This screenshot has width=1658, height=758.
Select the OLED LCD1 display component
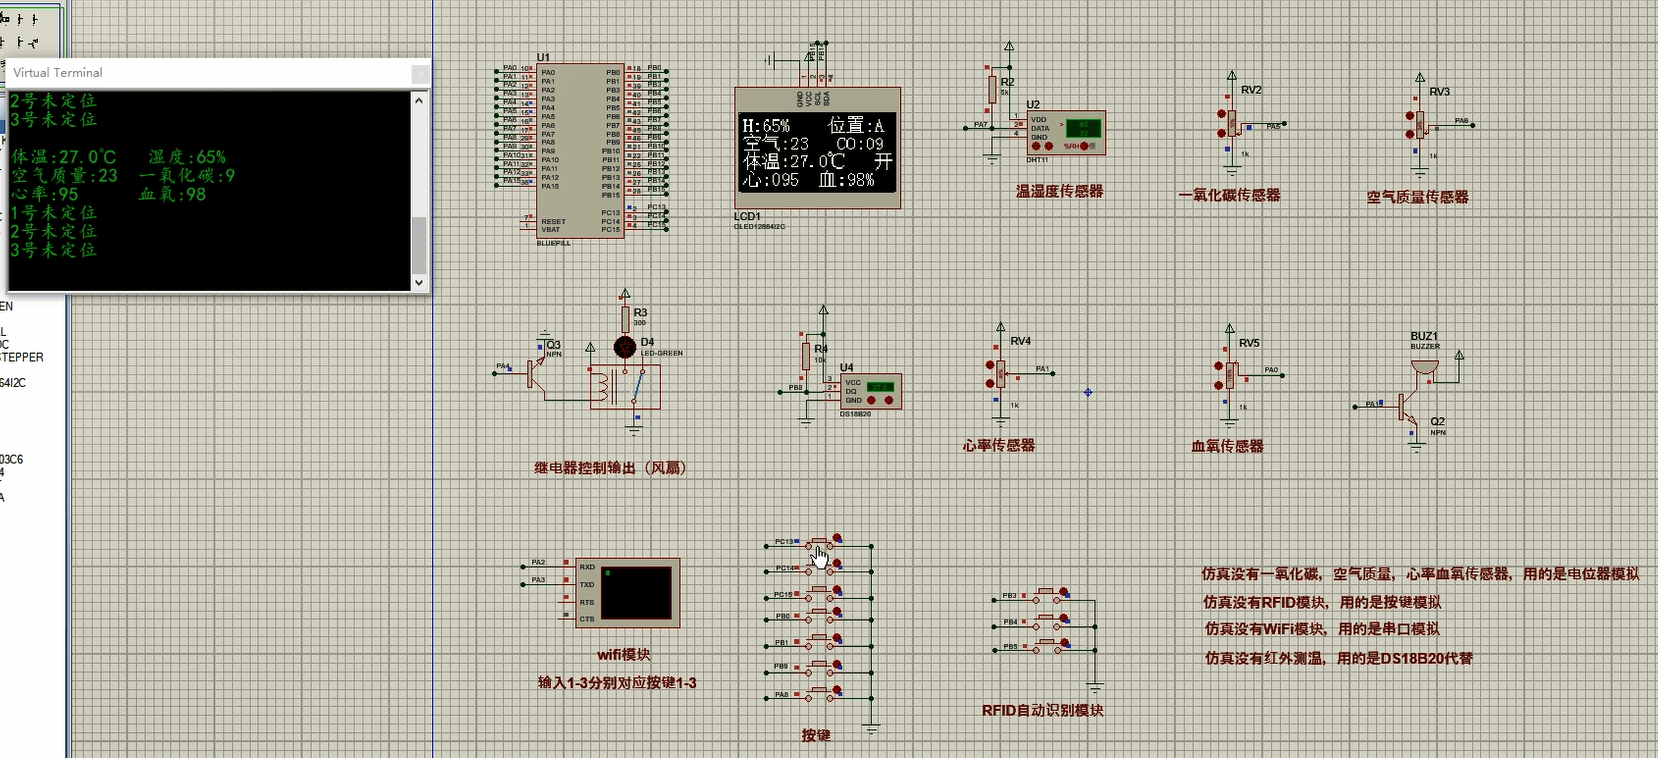coord(817,150)
